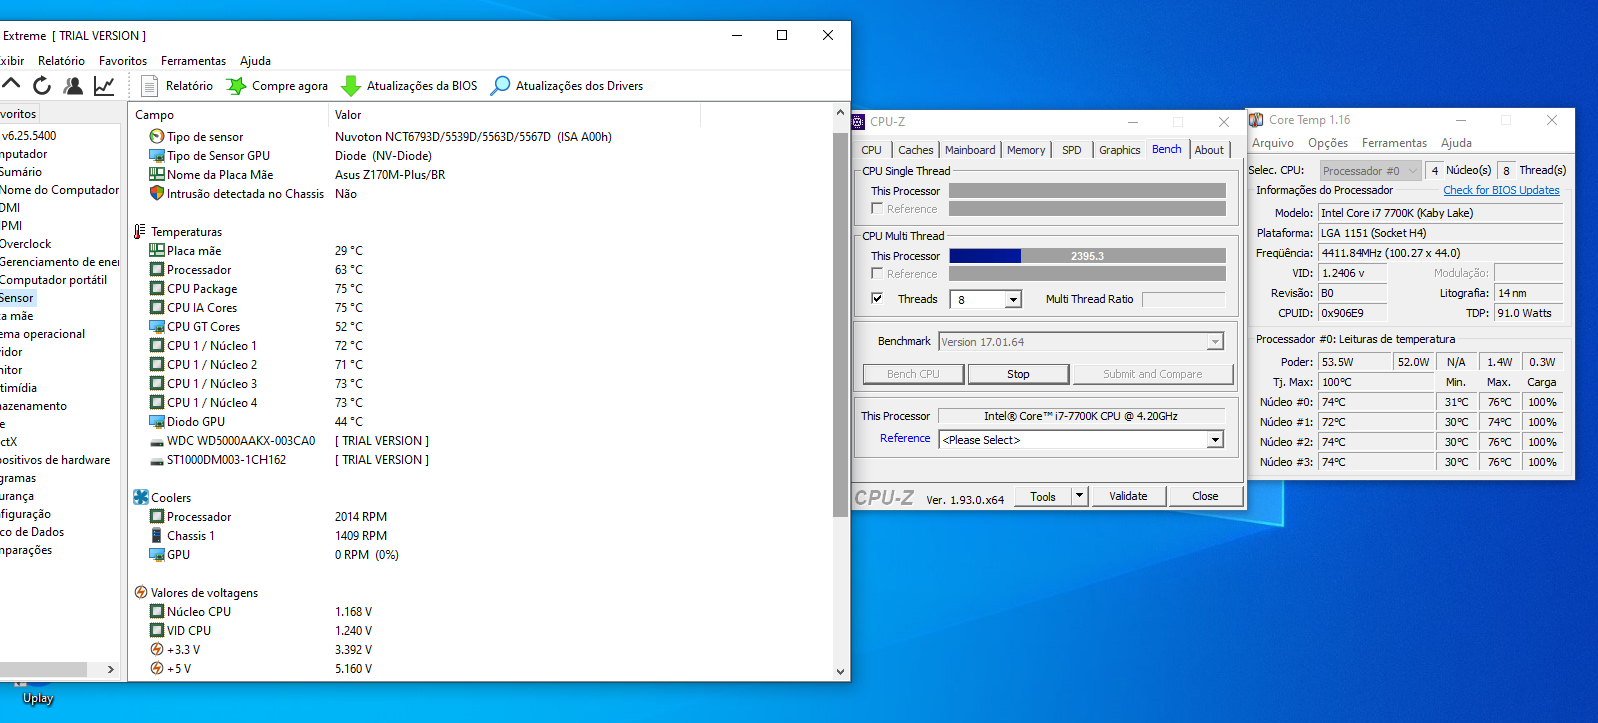Open the Threads count dropdown in CPU-Z
Viewport: 1598px width, 723px height.
click(x=1013, y=300)
